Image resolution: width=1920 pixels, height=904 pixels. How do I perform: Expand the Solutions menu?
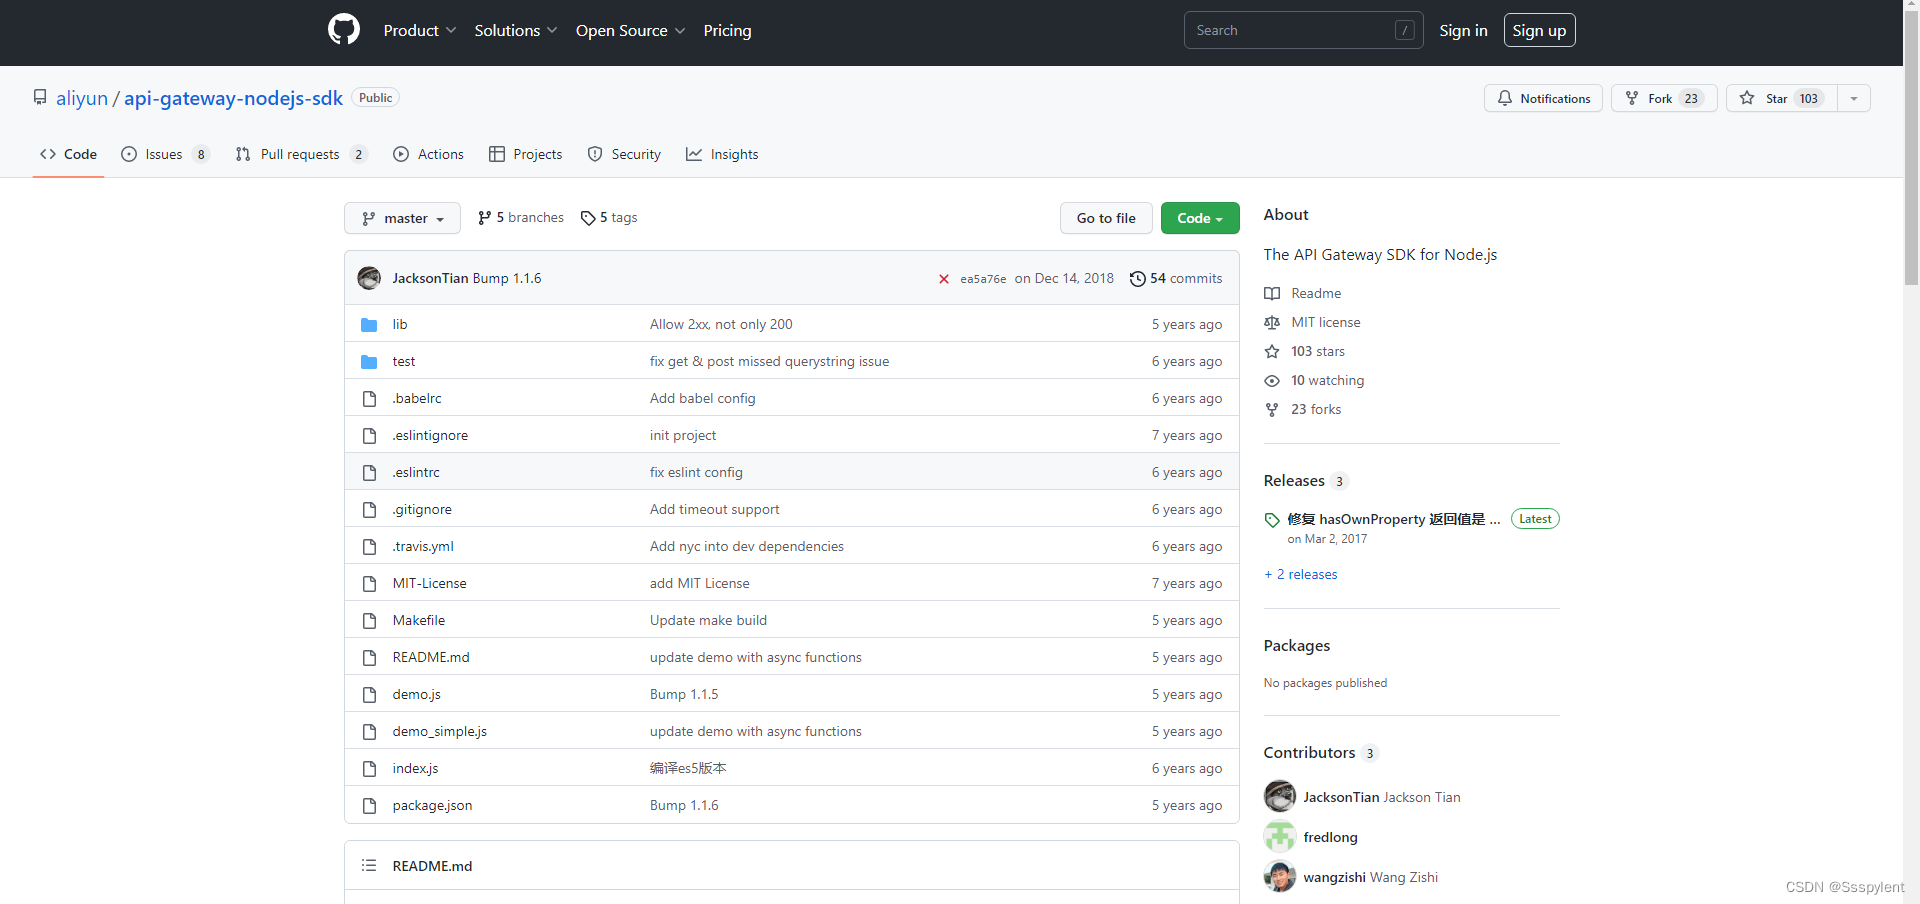pos(516,30)
